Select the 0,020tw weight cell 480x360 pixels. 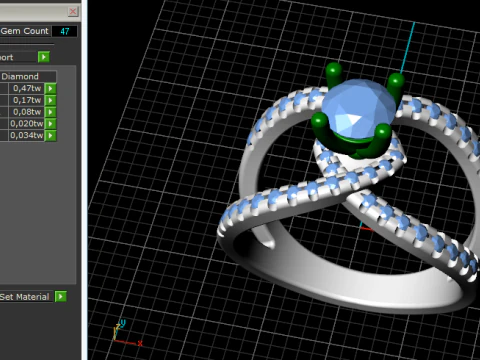(x=26, y=124)
